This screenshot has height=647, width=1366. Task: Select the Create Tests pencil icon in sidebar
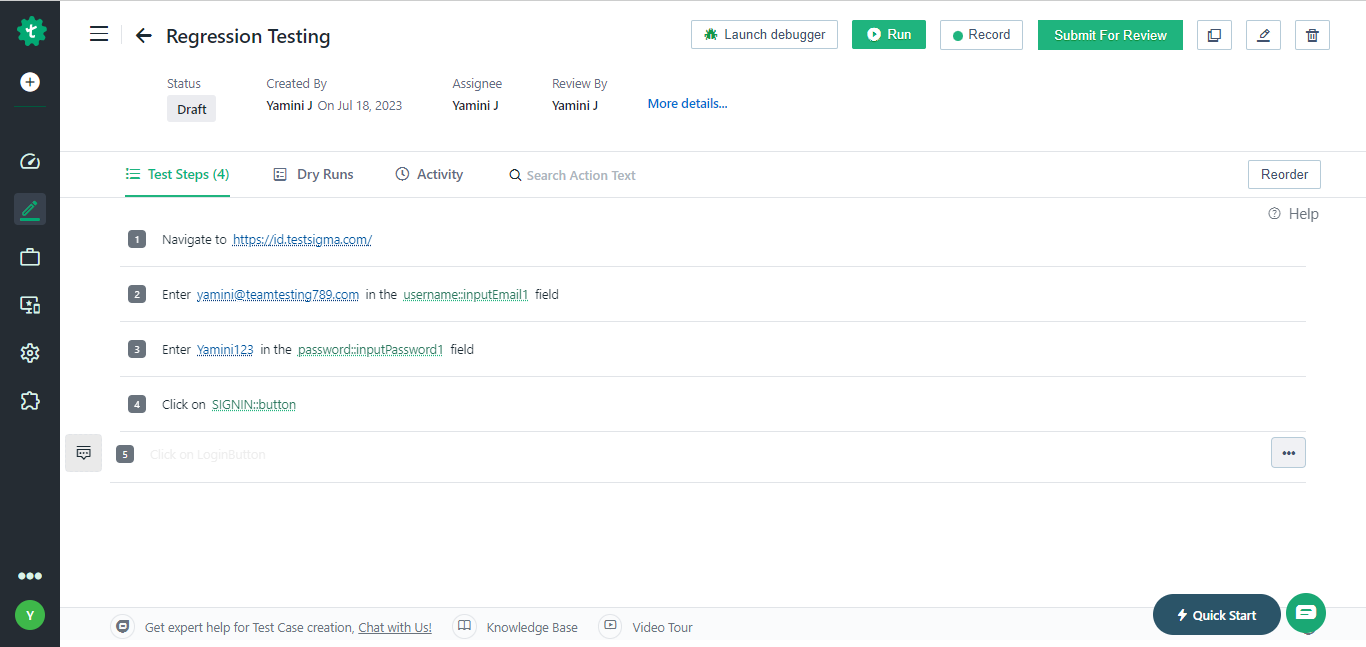click(x=29, y=209)
